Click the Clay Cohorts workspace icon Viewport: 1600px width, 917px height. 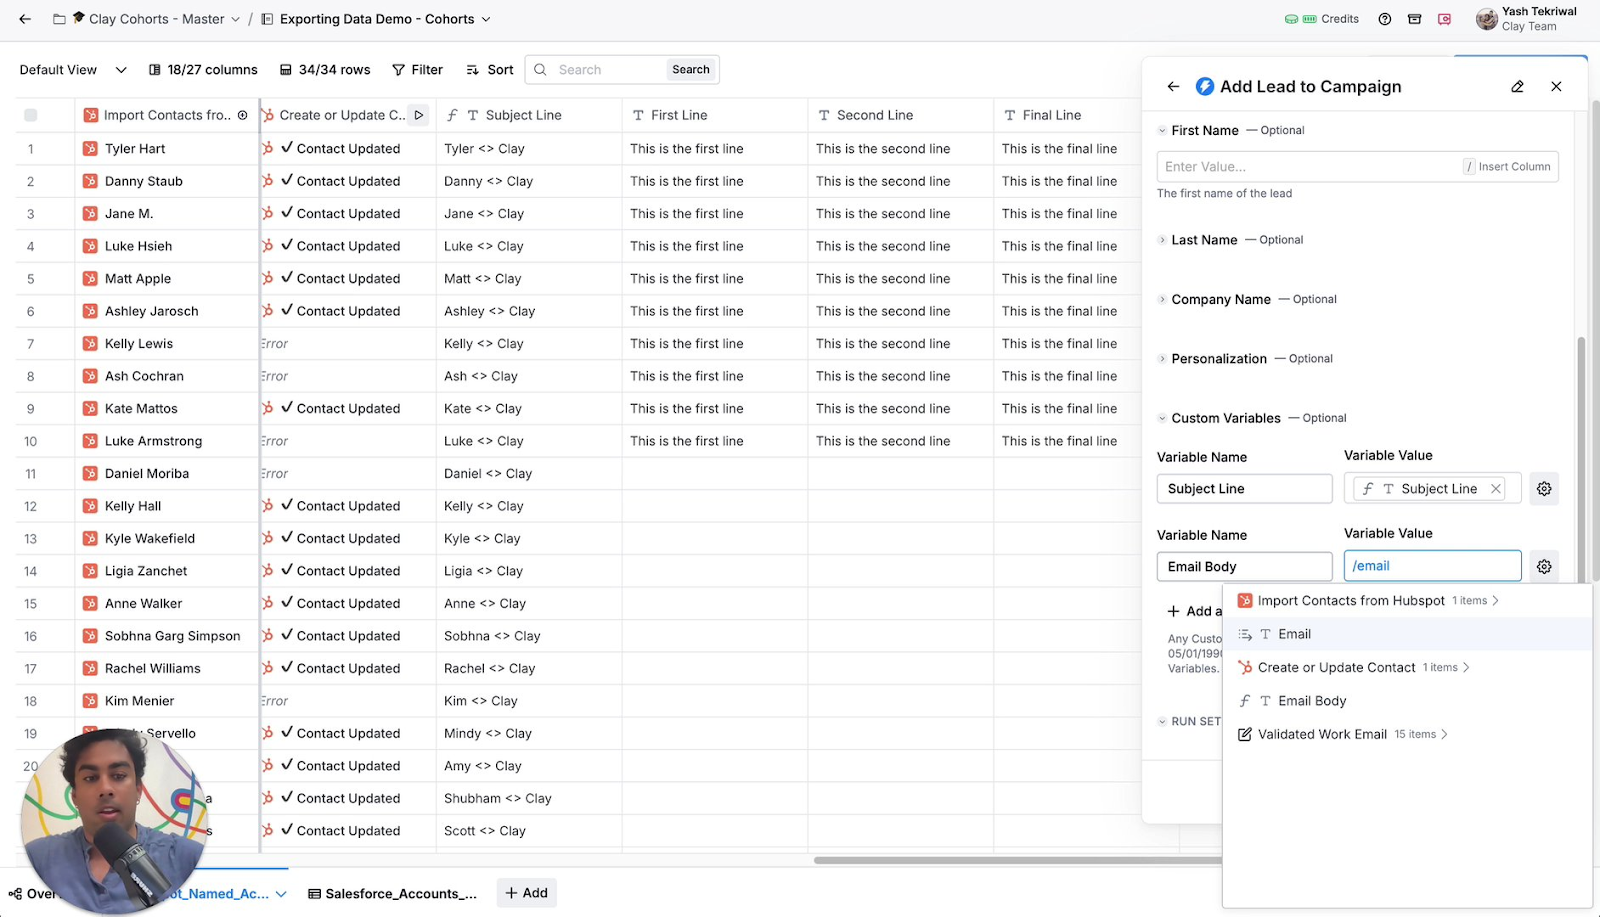click(79, 18)
